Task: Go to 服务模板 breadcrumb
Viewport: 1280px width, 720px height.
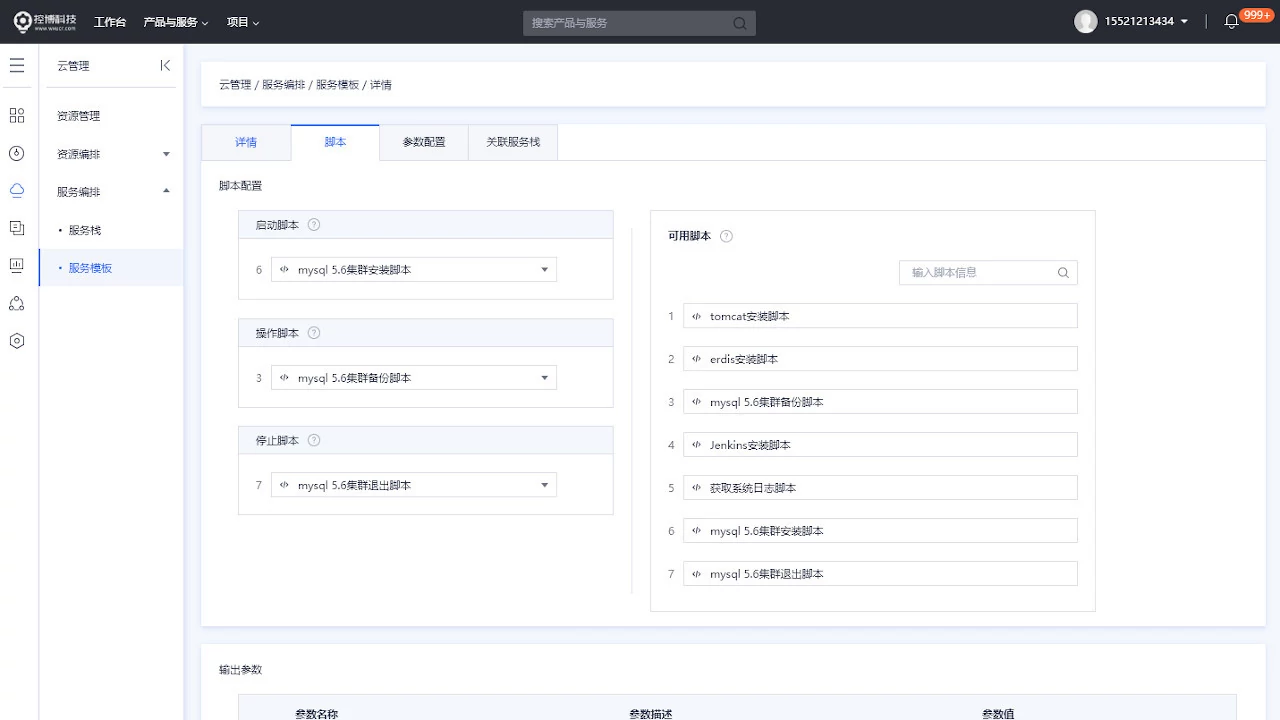Action: click(x=337, y=85)
